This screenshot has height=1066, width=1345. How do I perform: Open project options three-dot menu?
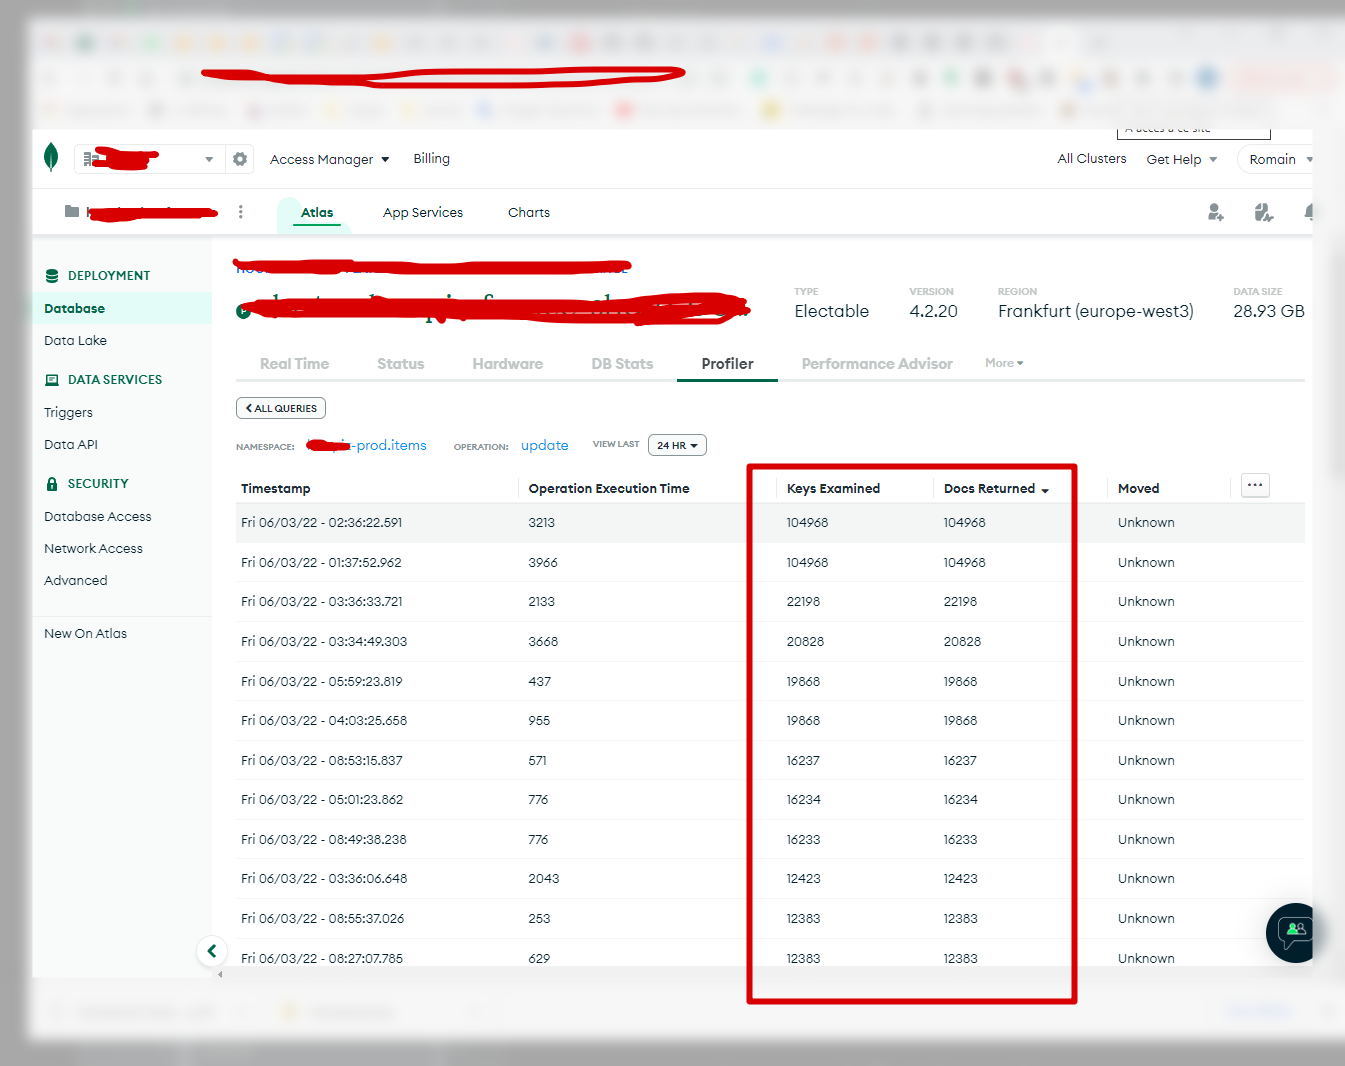[241, 212]
